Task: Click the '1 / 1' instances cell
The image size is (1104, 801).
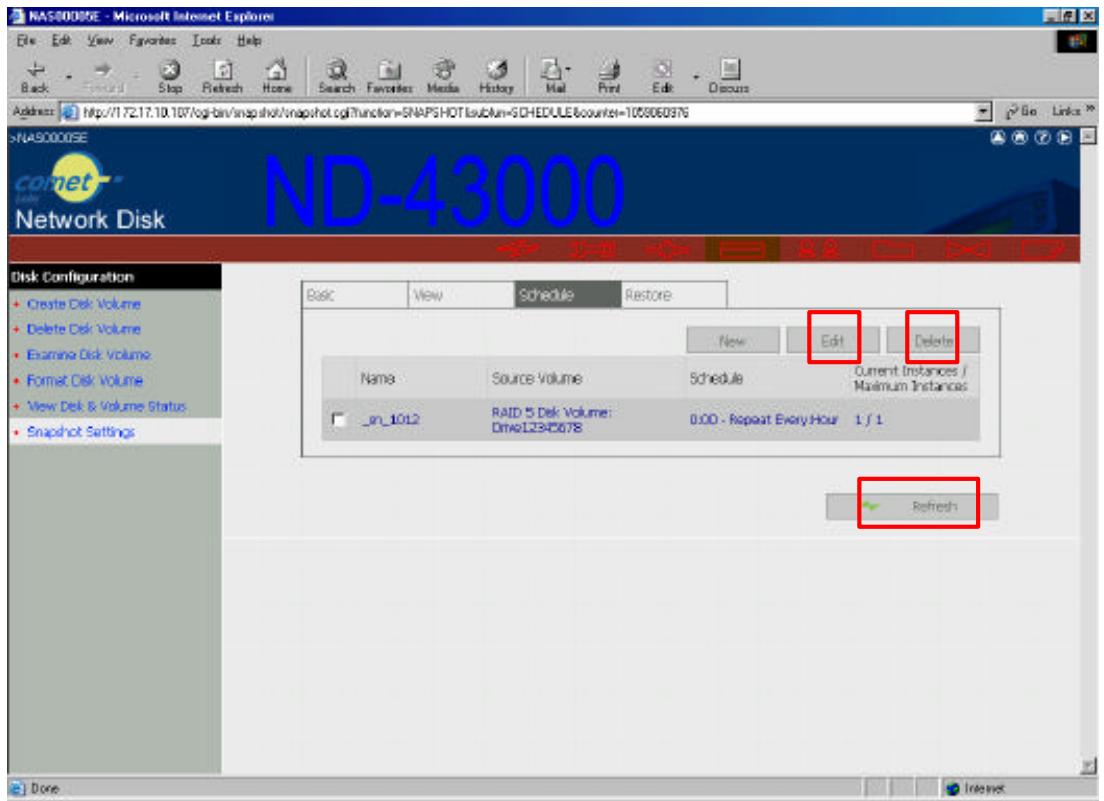Action: (x=868, y=420)
